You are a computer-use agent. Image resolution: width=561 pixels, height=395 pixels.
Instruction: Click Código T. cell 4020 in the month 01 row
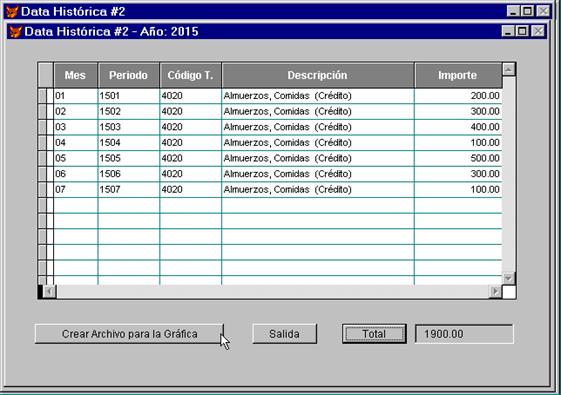point(190,96)
